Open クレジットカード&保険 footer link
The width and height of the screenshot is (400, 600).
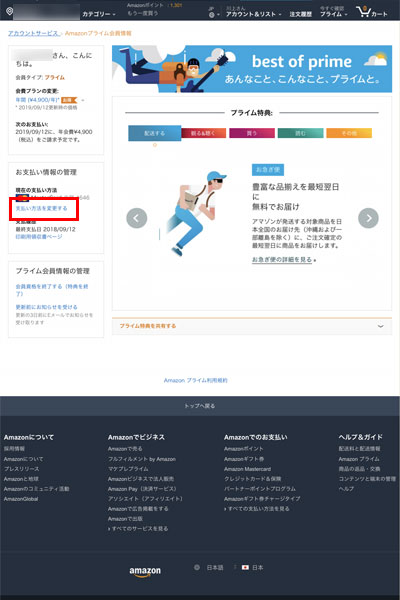[253, 479]
